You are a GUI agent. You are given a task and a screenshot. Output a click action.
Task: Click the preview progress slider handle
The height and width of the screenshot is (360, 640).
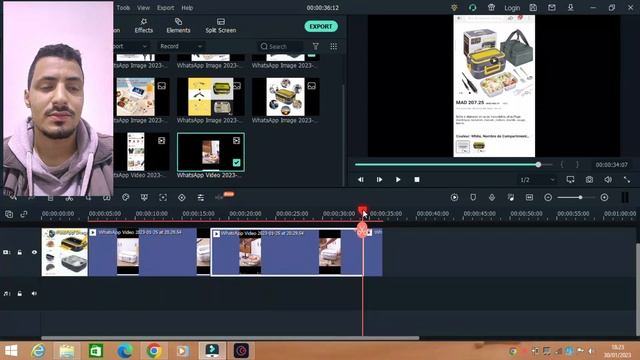coord(538,164)
